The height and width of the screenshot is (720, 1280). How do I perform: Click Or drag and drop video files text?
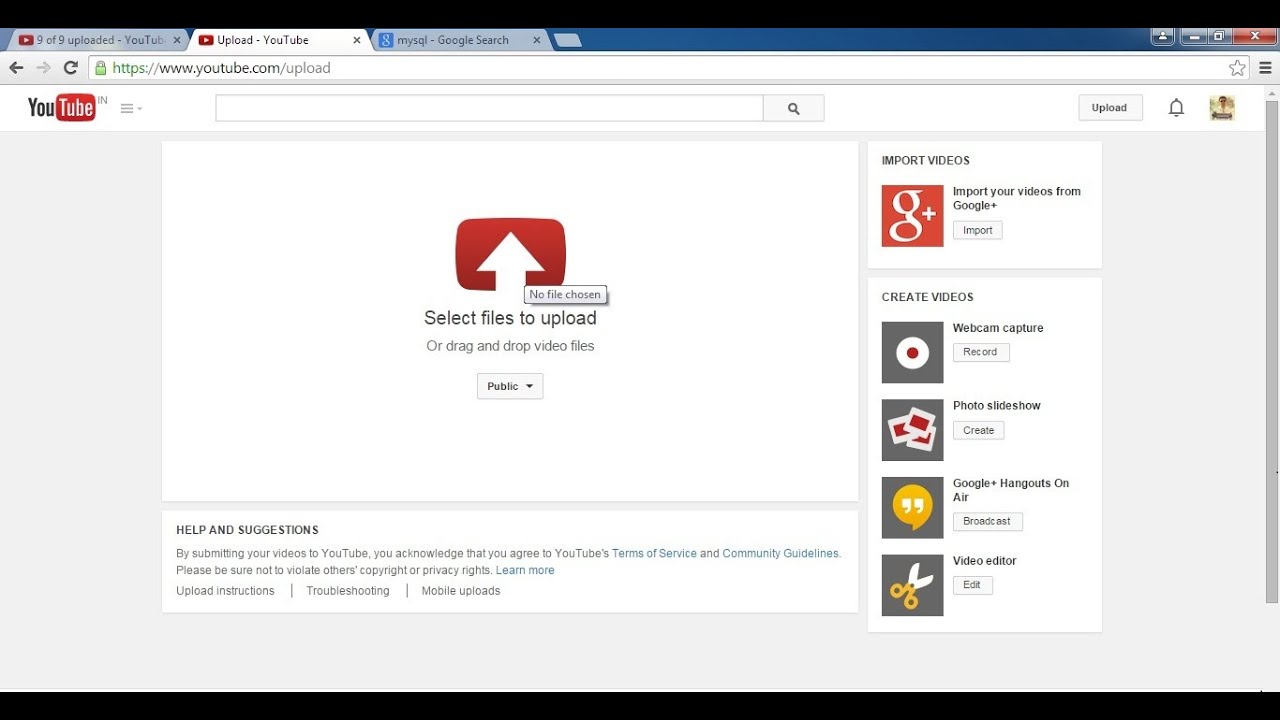pyautogui.click(x=510, y=346)
